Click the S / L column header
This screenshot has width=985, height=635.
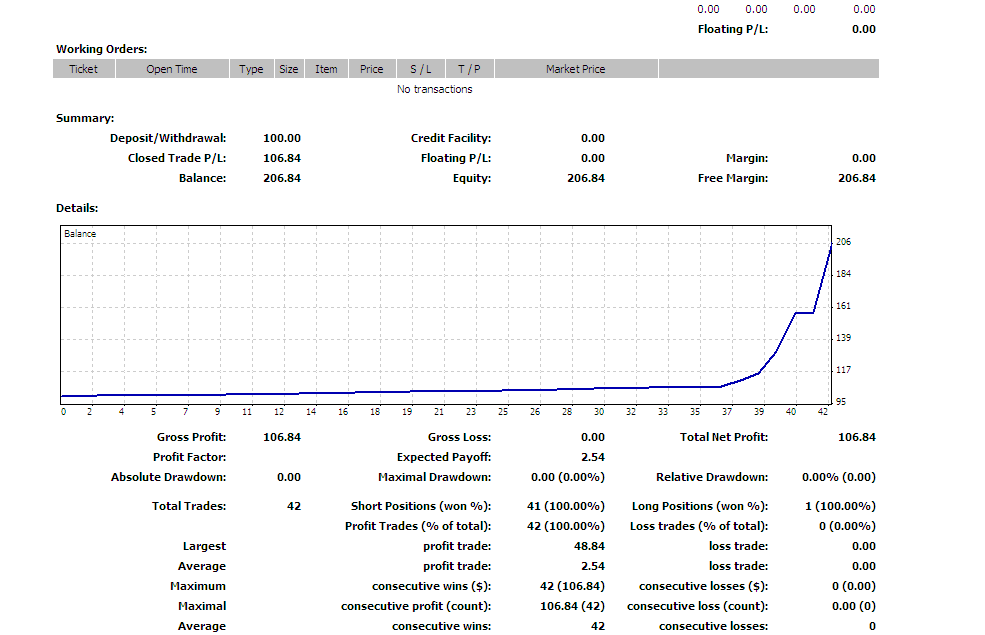[421, 69]
